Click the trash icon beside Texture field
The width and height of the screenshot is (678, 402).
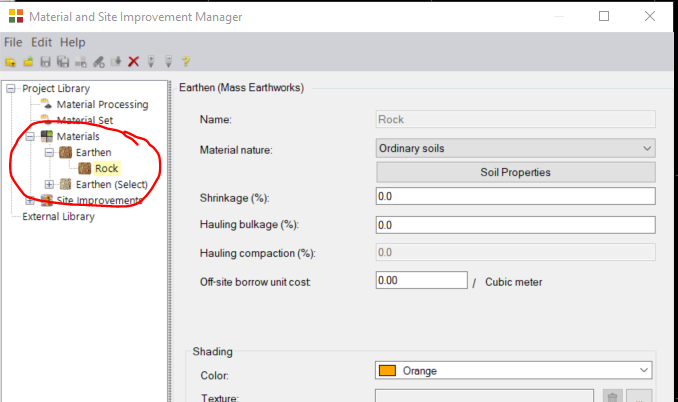click(x=613, y=398)
